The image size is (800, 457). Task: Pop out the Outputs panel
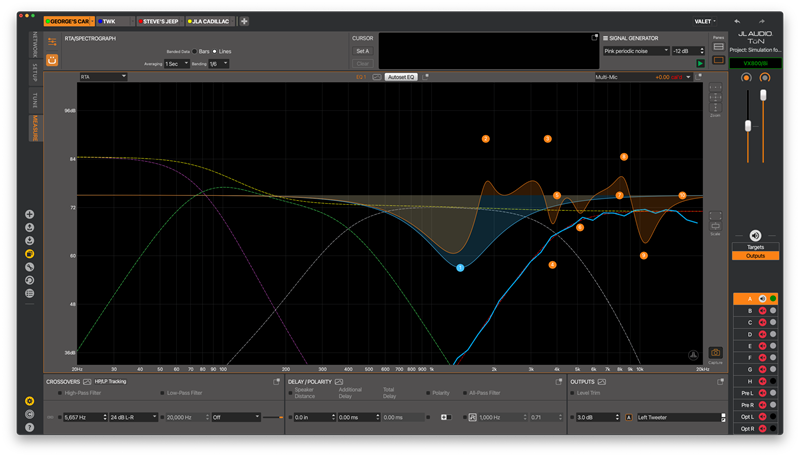click(x=720, y=382)
